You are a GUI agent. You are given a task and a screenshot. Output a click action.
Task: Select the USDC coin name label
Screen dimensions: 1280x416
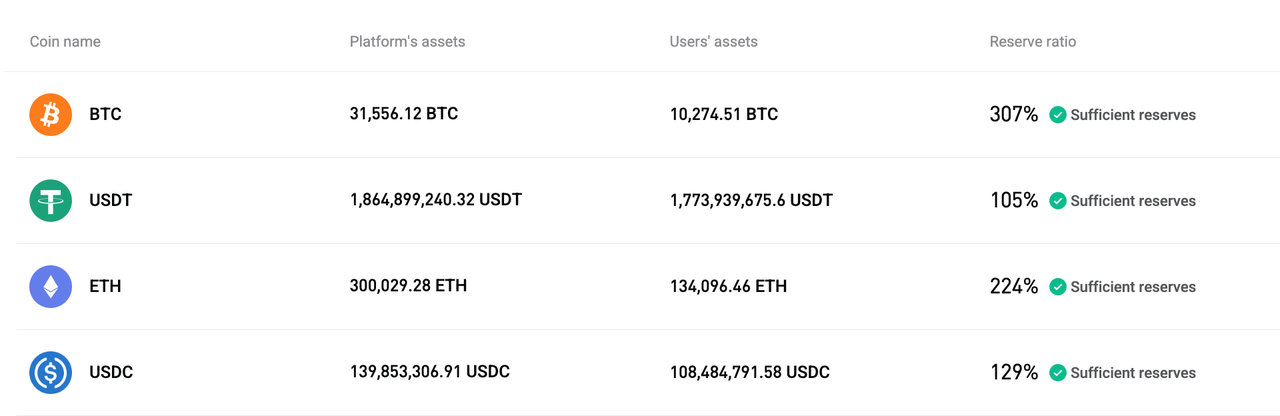(111, 373)
